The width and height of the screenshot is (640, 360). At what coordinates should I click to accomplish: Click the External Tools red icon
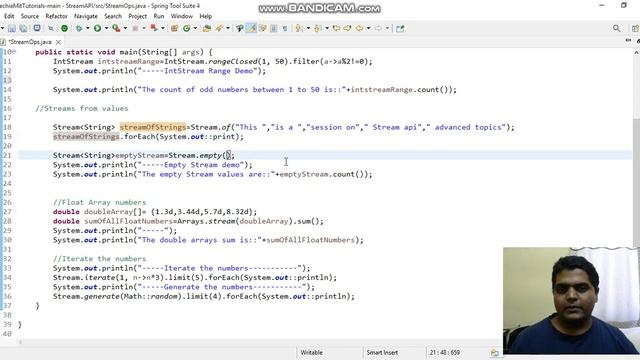(154, 28)
